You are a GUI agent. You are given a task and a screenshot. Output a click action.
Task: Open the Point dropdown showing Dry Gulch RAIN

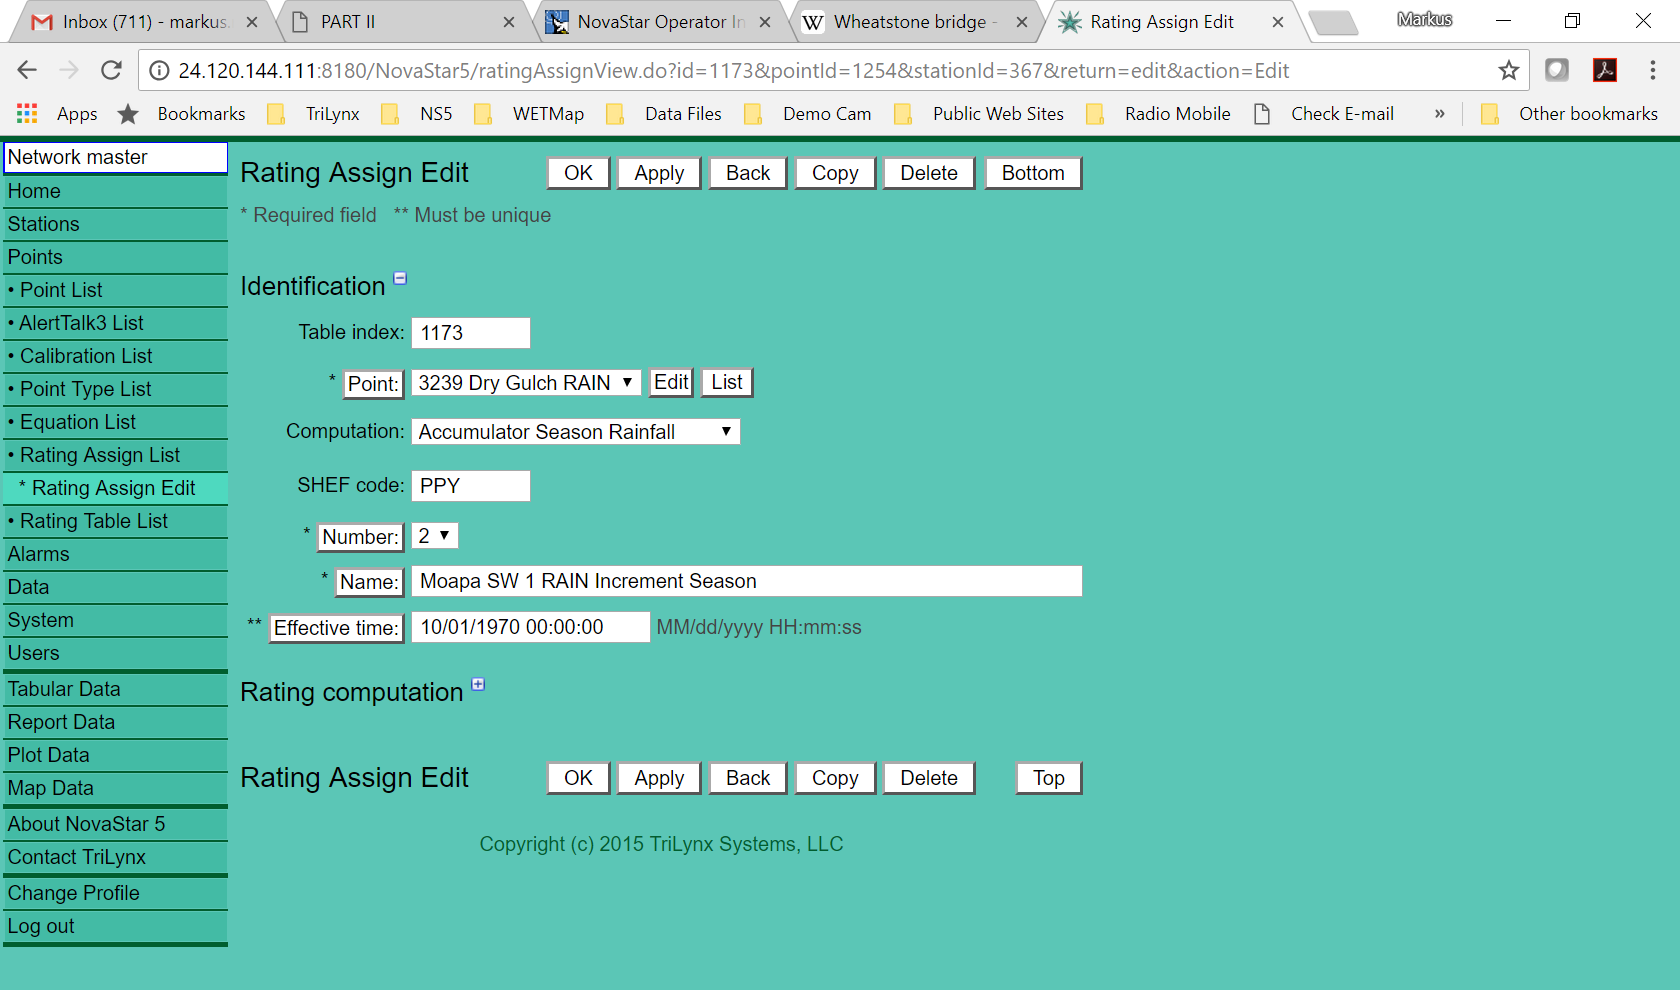click(525, 383)
